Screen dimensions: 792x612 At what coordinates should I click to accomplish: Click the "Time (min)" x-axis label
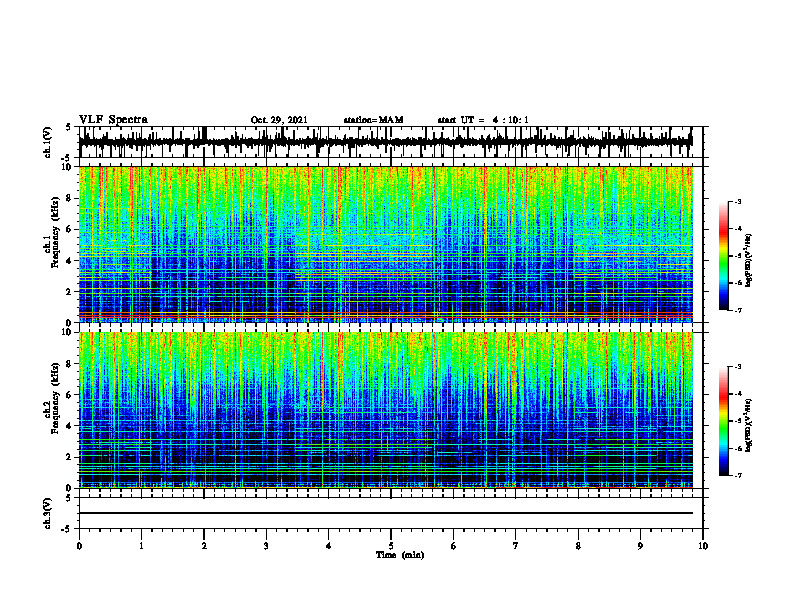pyautogui.click(x=400, y=555)
